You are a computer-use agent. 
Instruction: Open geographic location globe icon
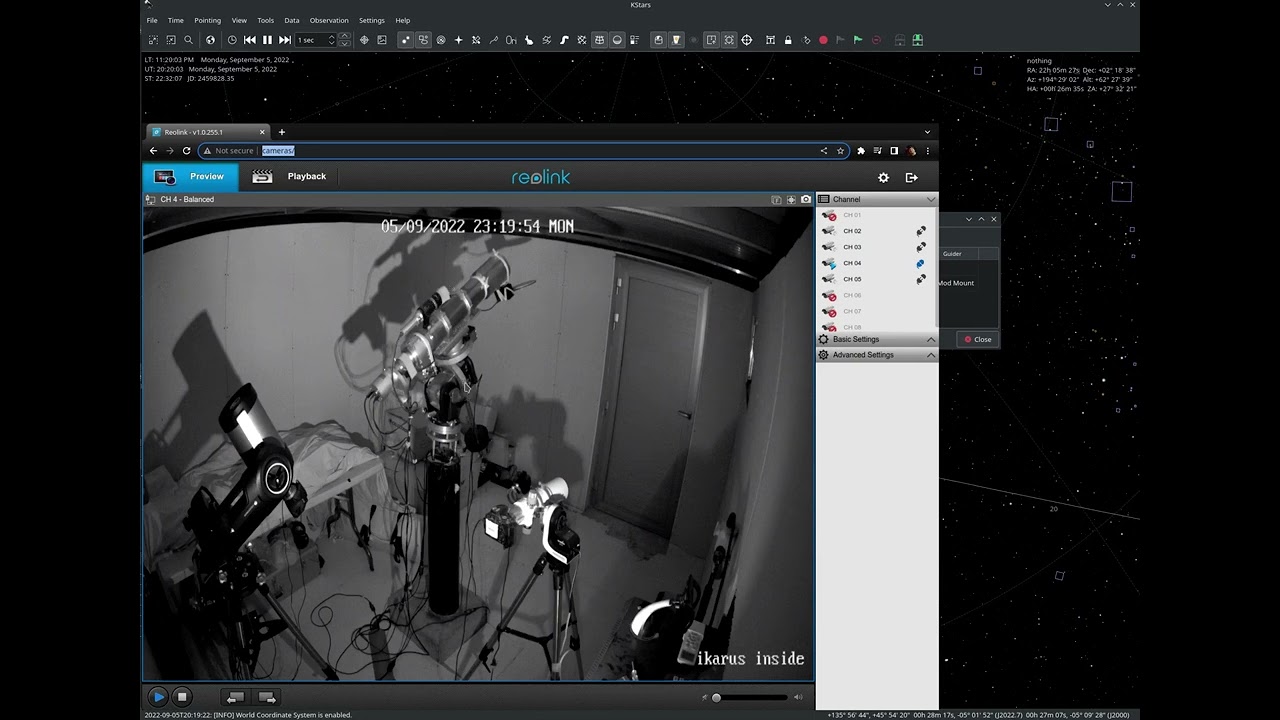210,40
